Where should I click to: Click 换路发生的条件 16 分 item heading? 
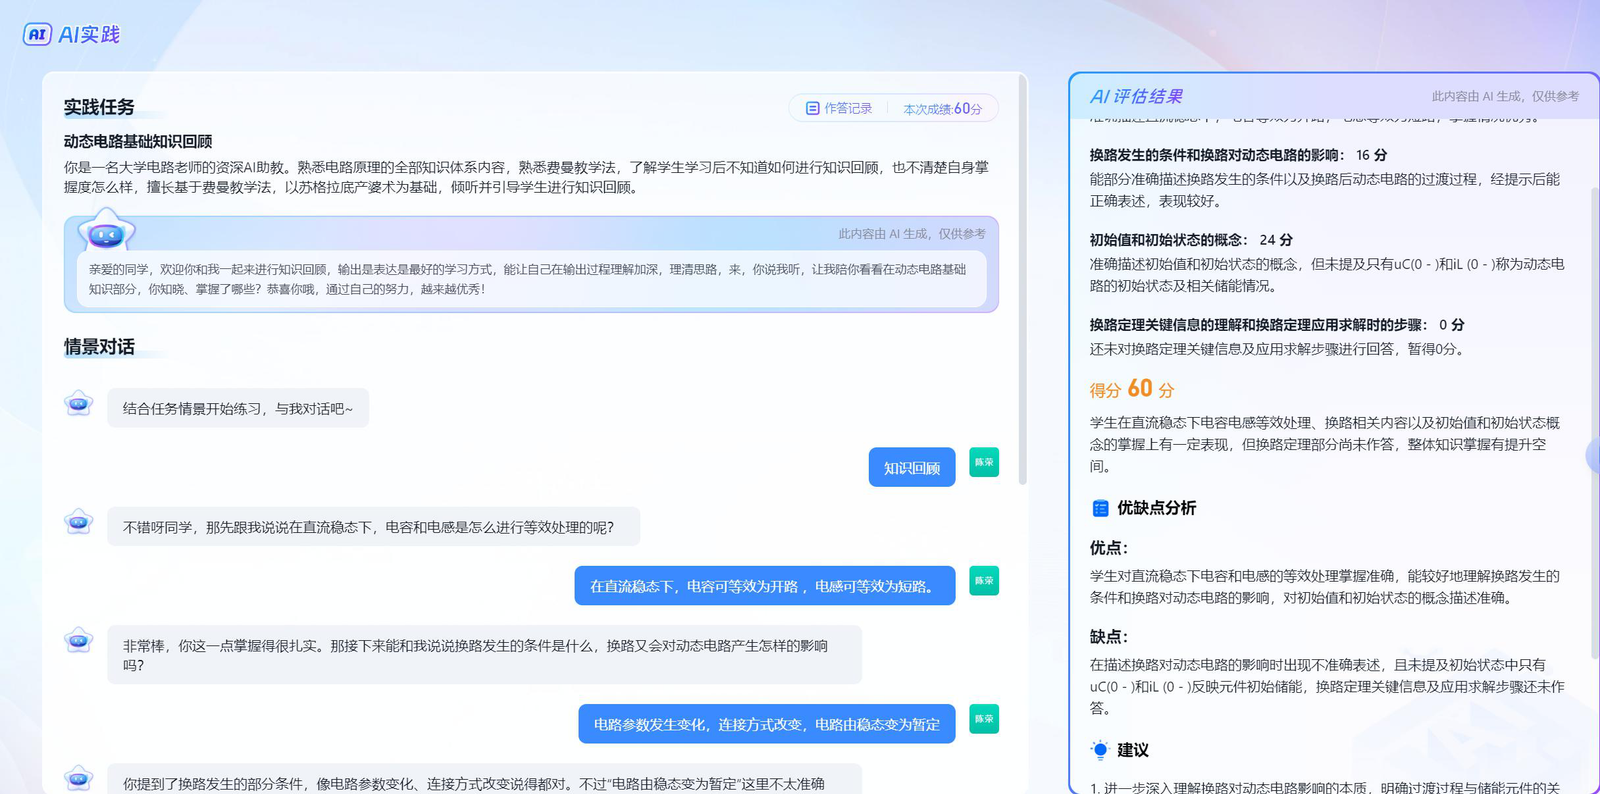(1238, 155)
